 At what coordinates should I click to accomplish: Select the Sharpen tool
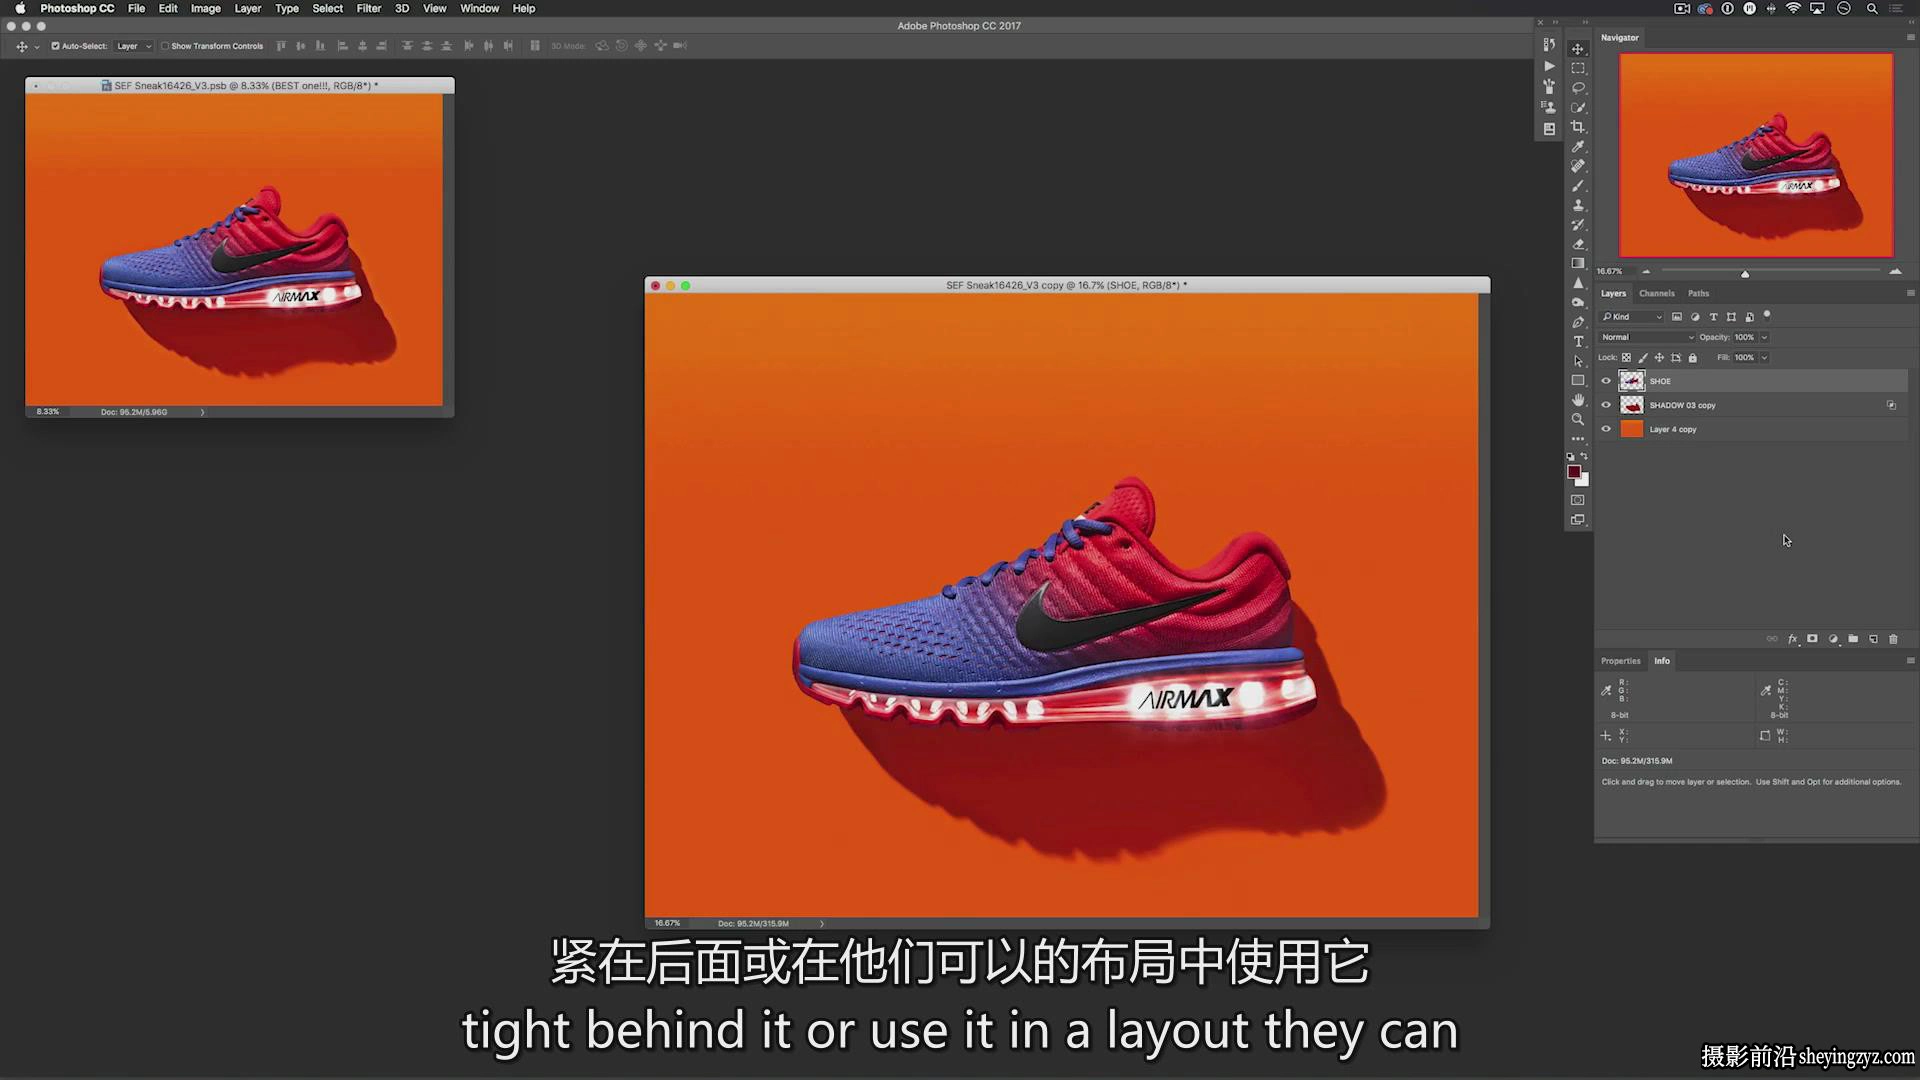click(x=1578, y=283)
